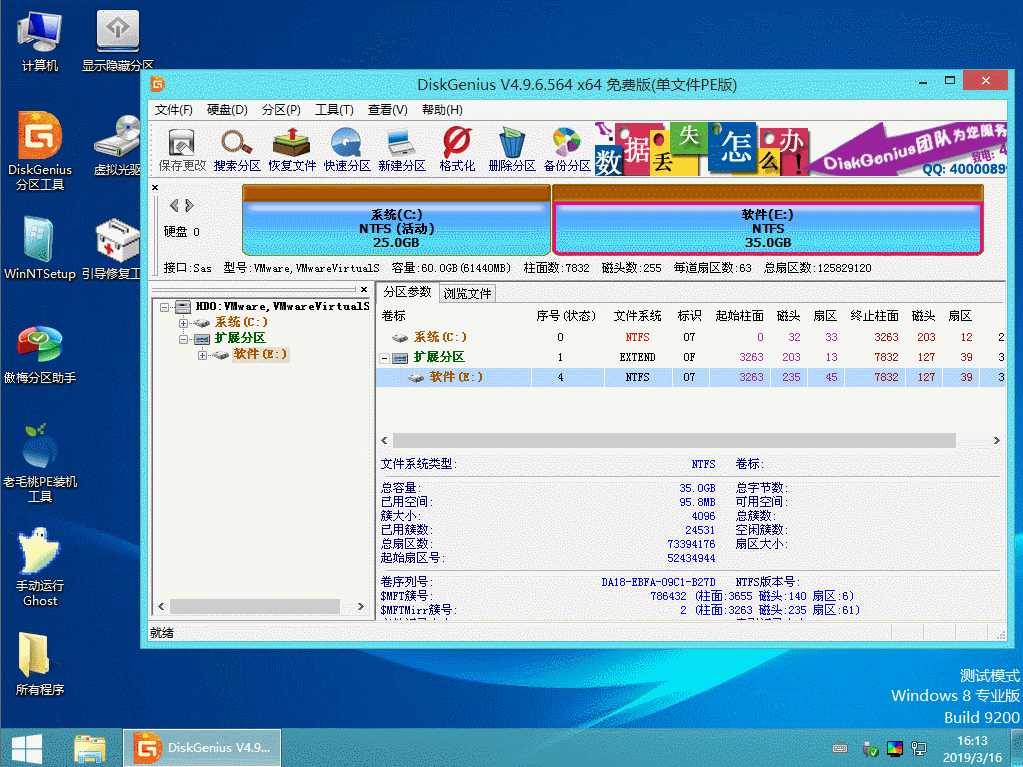This screenshot has height=767, width=1023.
Task: Open 所有程序 folder desktop icon
Action: tap(40, 664)
